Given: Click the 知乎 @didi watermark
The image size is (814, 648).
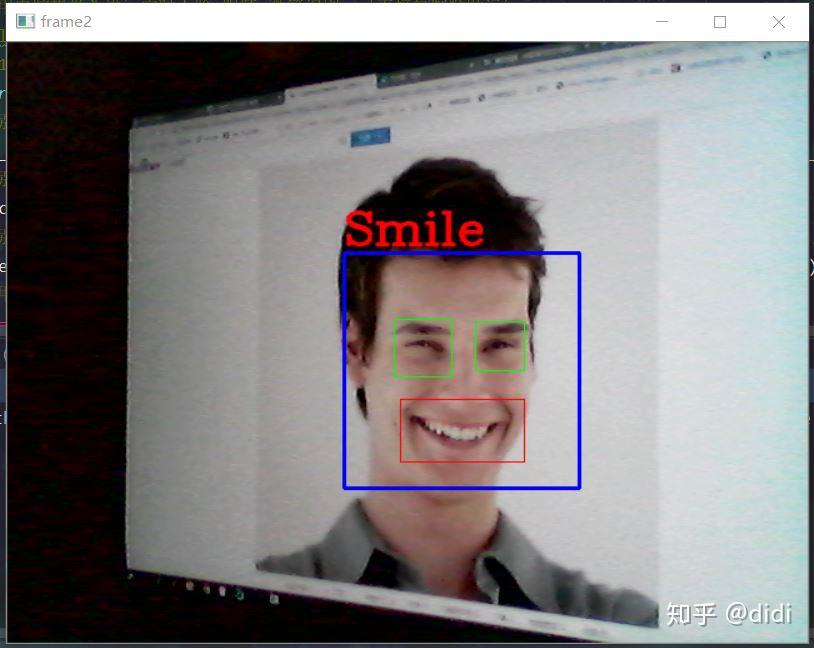Looking at the screenshot, I should pyautogui.click(x=728, y=614).
